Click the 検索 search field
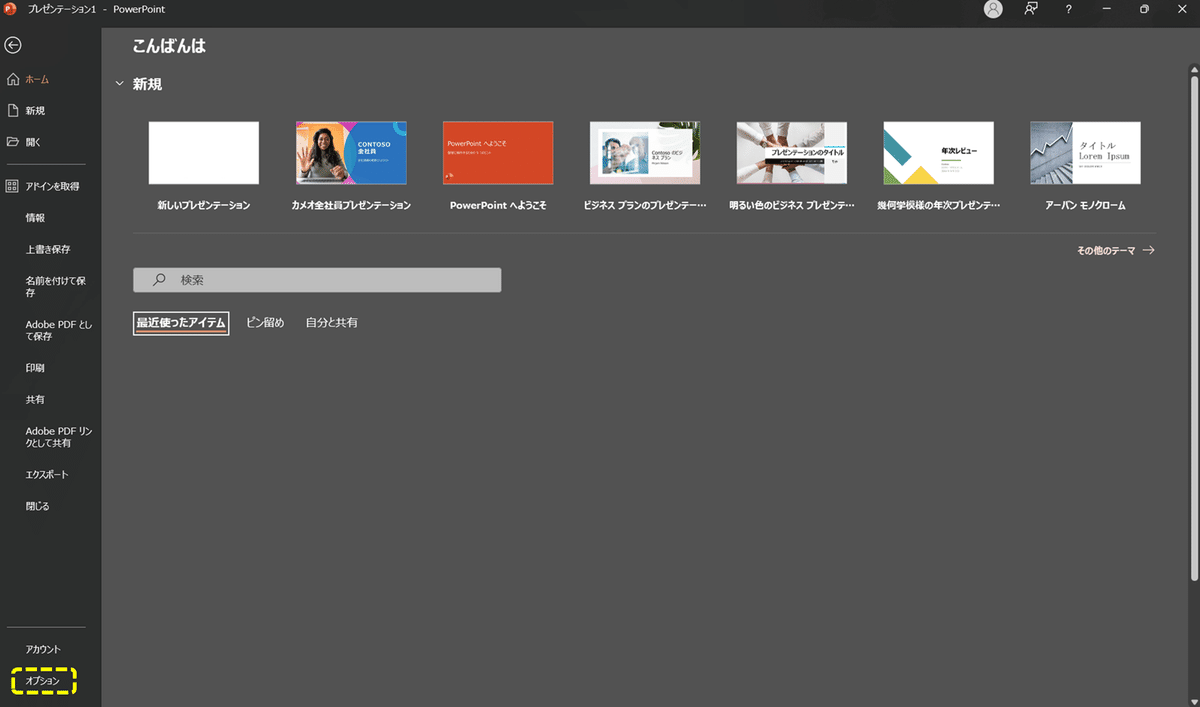Image resolution: width=1200 pixels, height=707 pixels. coord(317,280)
